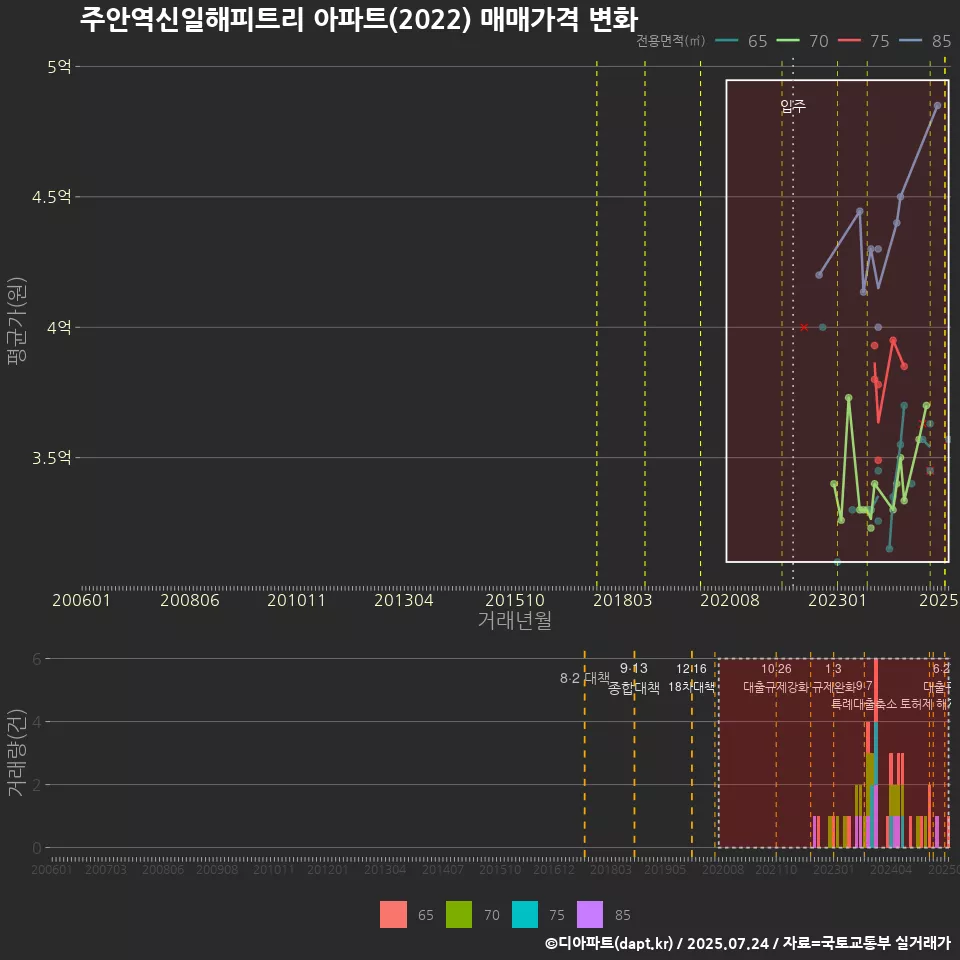Image resolution: width=960 pixels, height=960 pixels.
Task: Click the '전용면적(㎡)' legend heading
Action: point(670,41)
